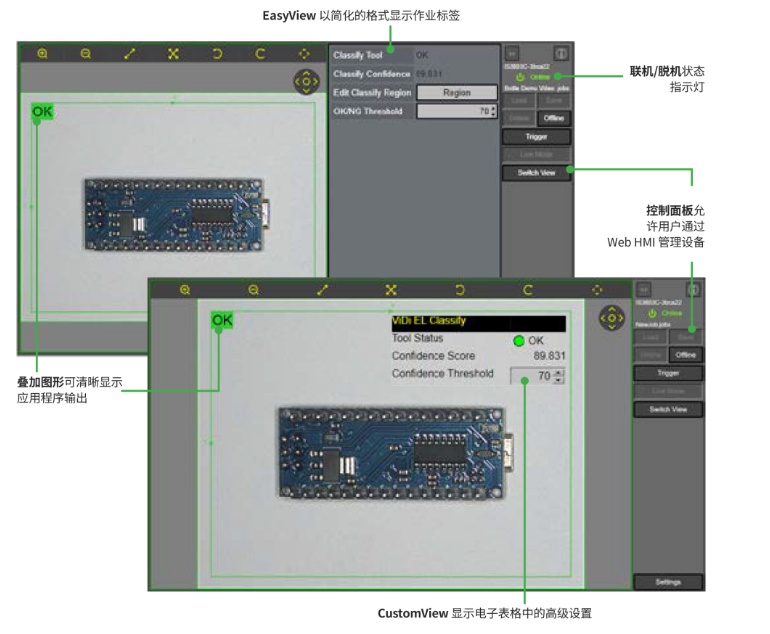The height and width of the screenshot is (634, 770).
Task: Click zoom in icon in EasyView toolbar
Action: pos(42,54)
